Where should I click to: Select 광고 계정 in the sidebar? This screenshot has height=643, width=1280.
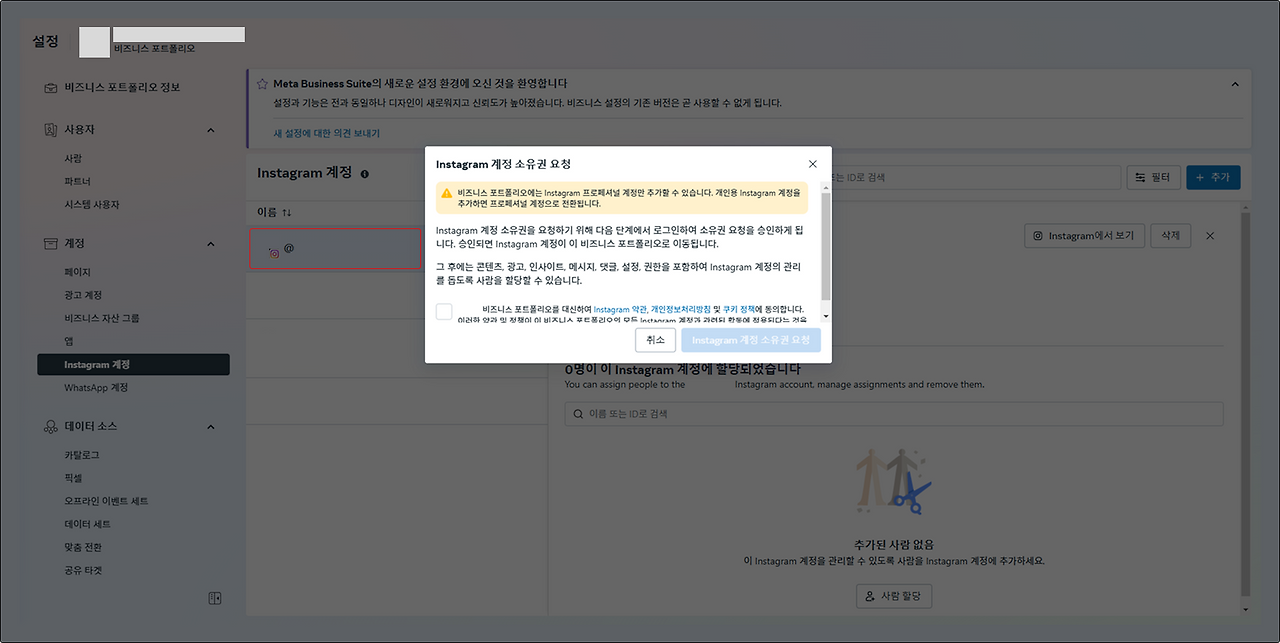(x=83, y=296)
